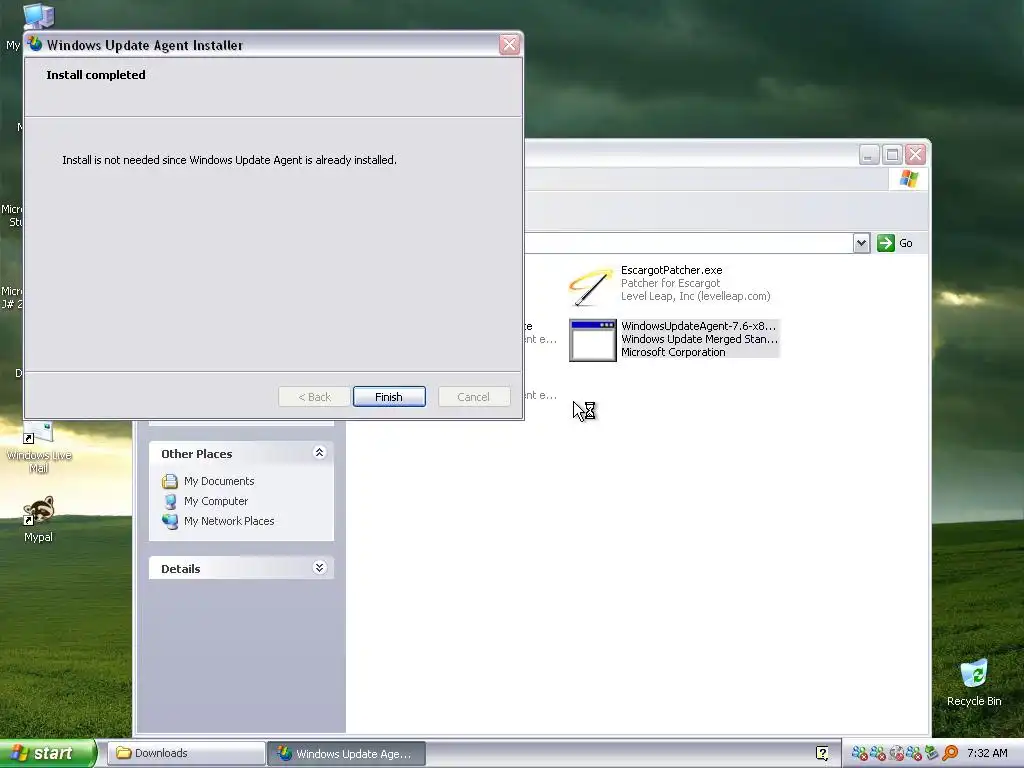Open the address bar dropdown arrow
Screen dimensions: 1024x768
861,243
